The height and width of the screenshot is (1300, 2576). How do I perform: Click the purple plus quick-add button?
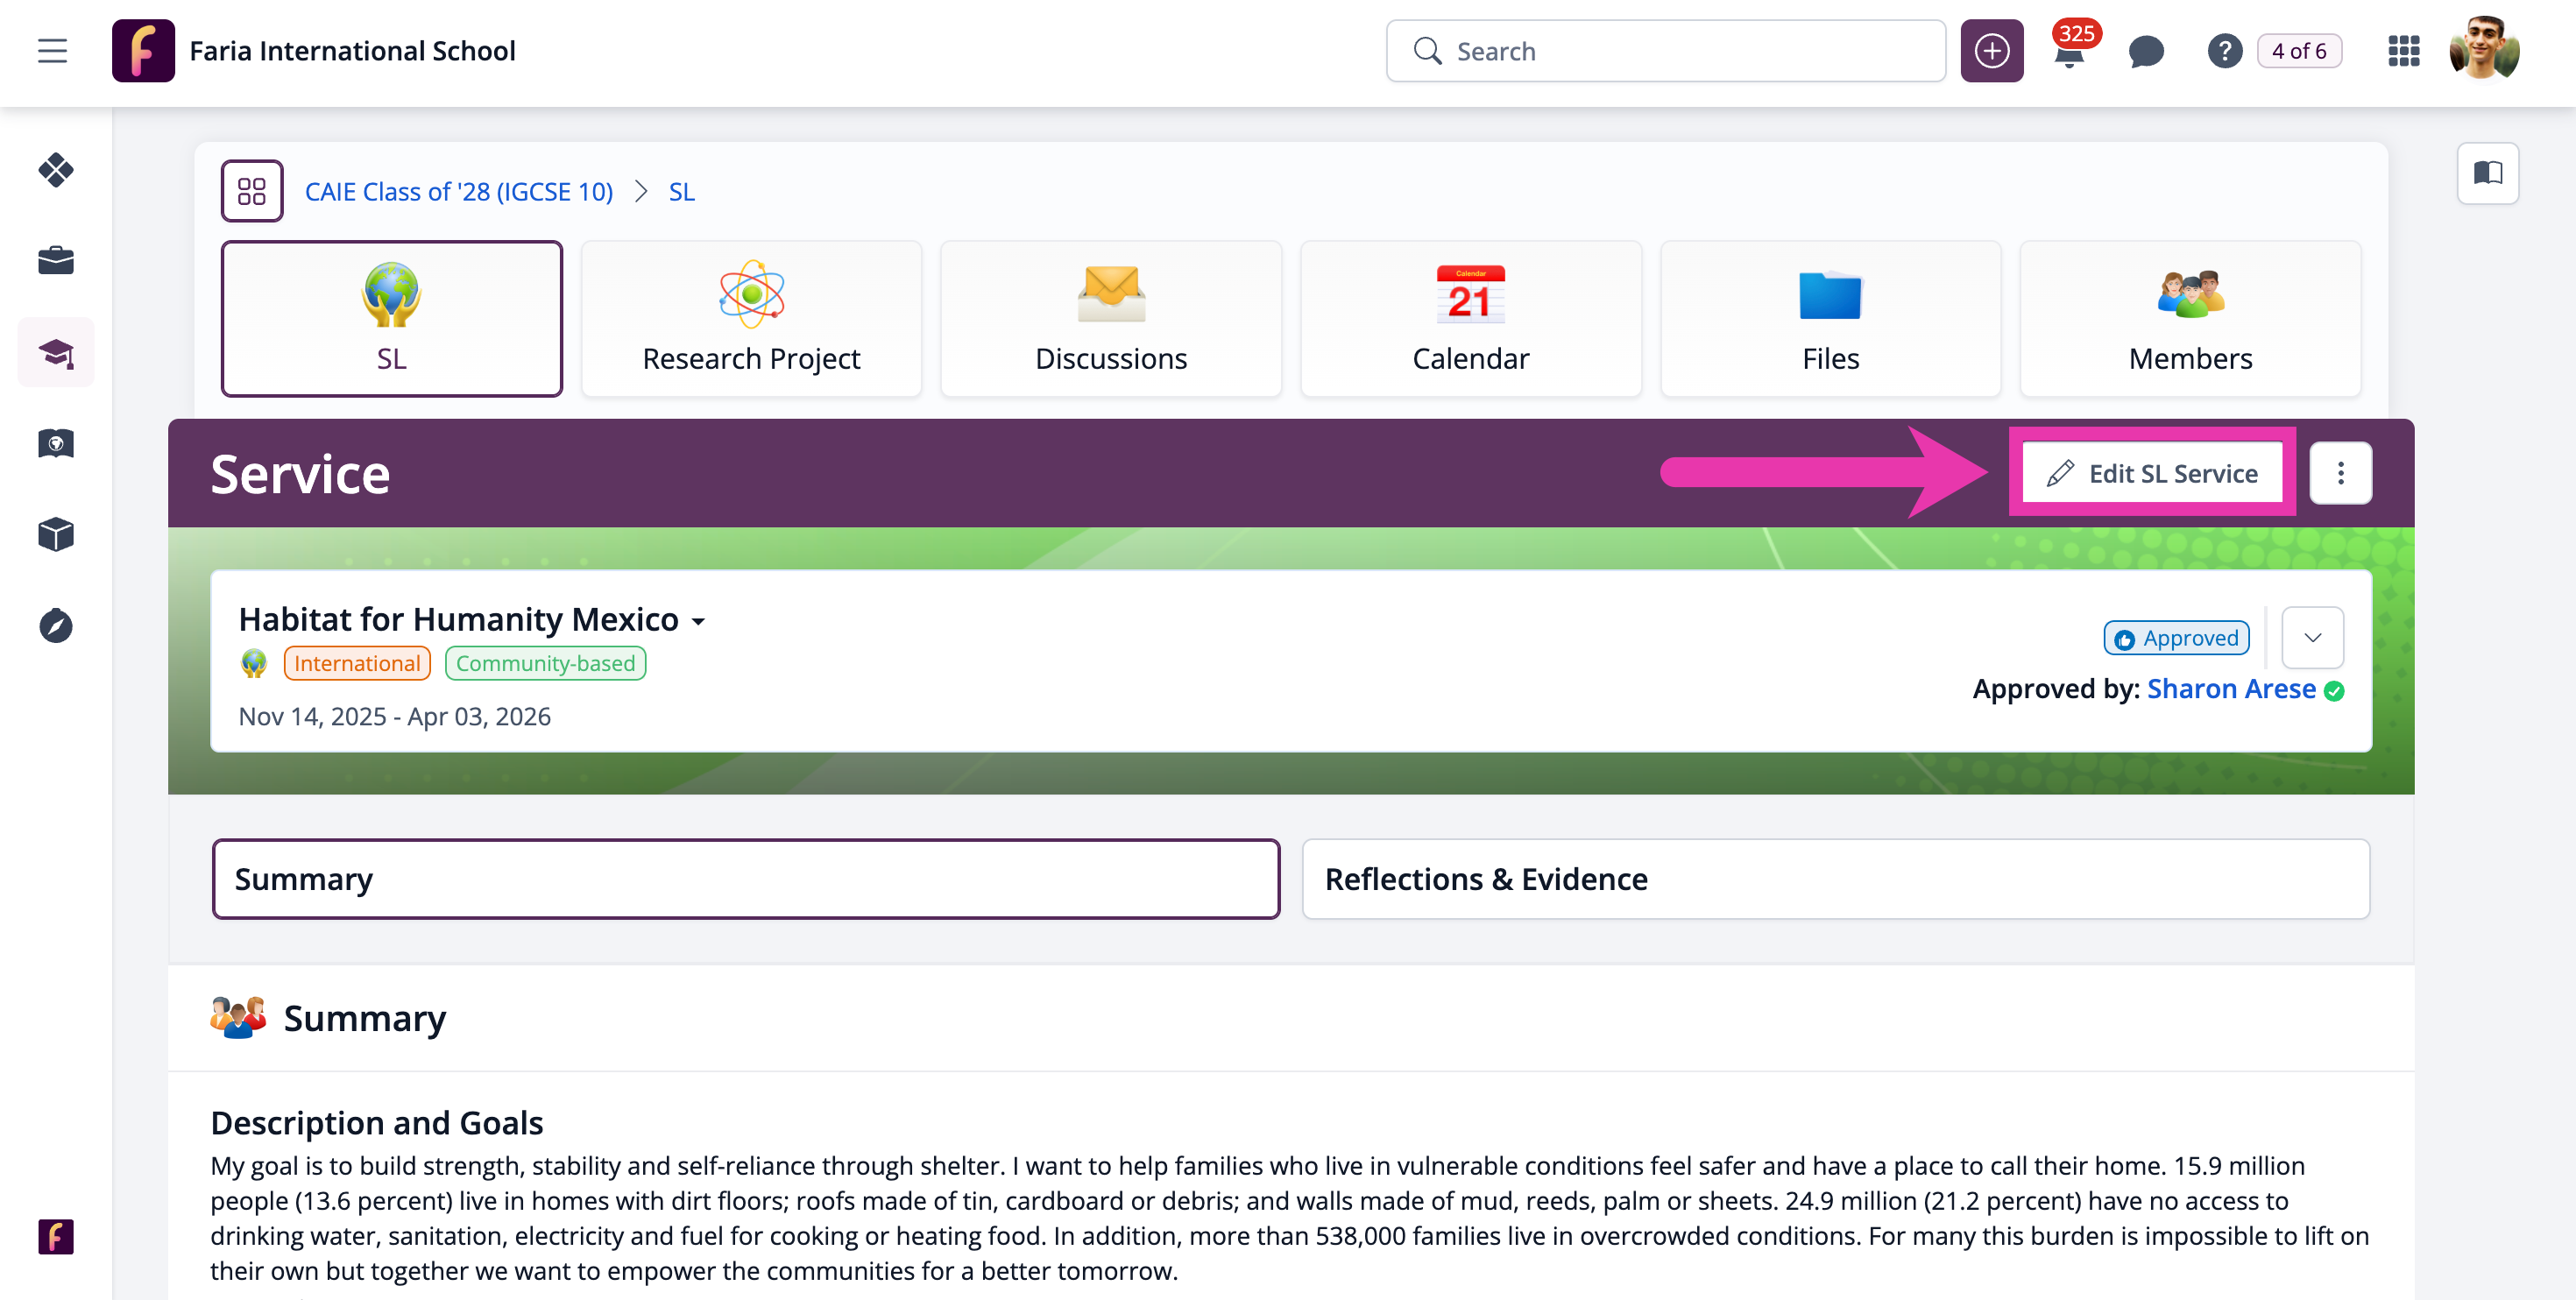coord(1991,51)
